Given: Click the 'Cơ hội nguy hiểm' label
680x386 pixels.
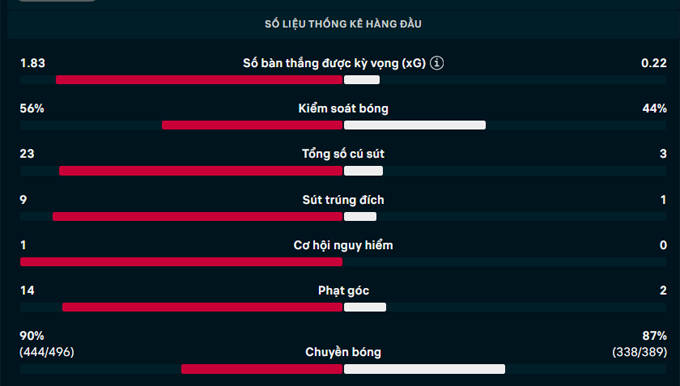Looking at the screenshot, I should click(x=343, y=245).
